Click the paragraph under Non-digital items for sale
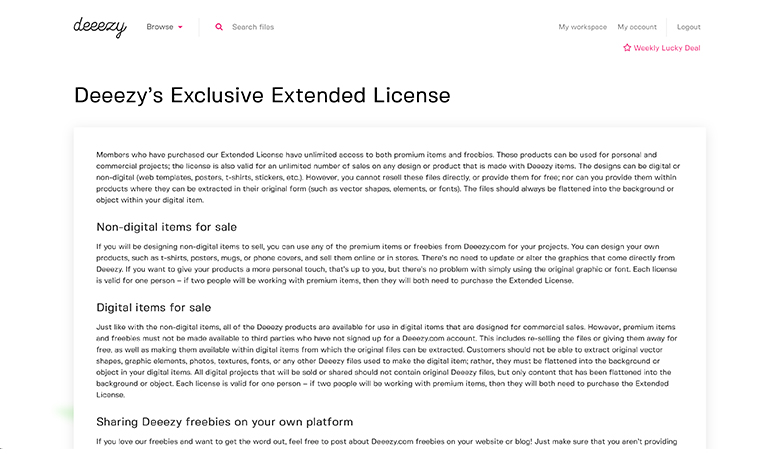 (387, 264)
